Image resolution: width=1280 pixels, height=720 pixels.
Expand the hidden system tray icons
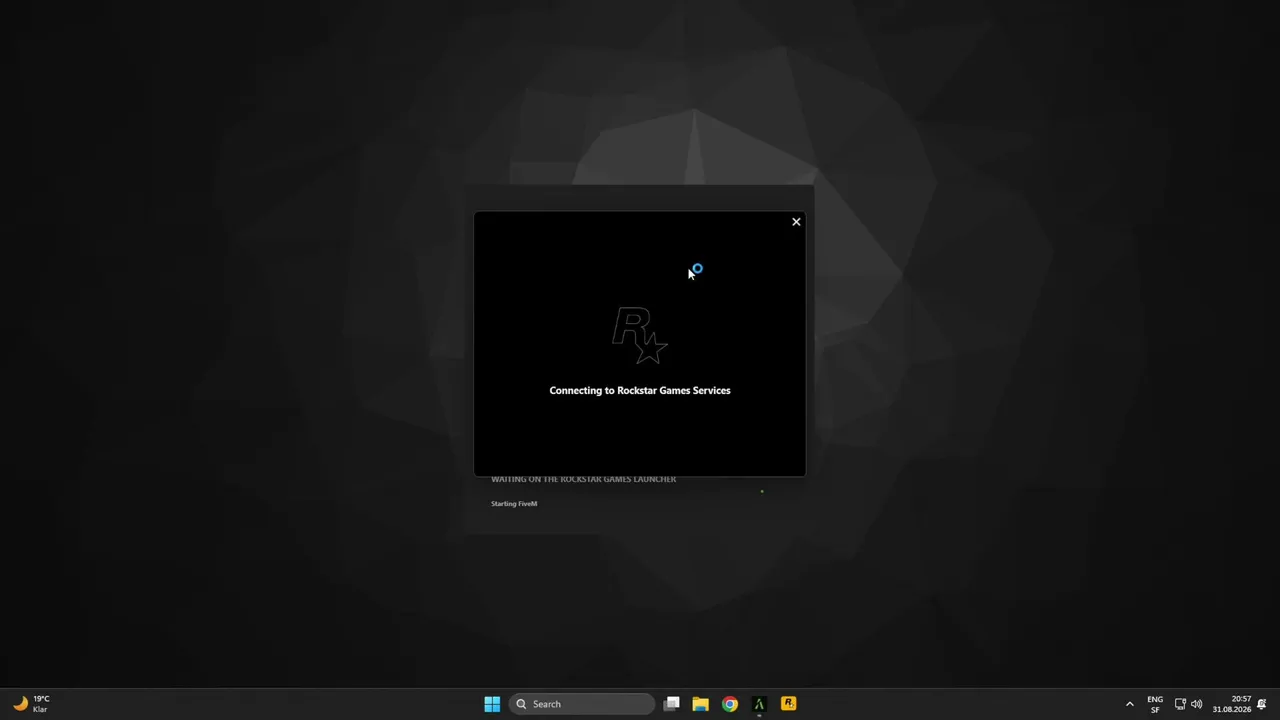[1130, 704]
